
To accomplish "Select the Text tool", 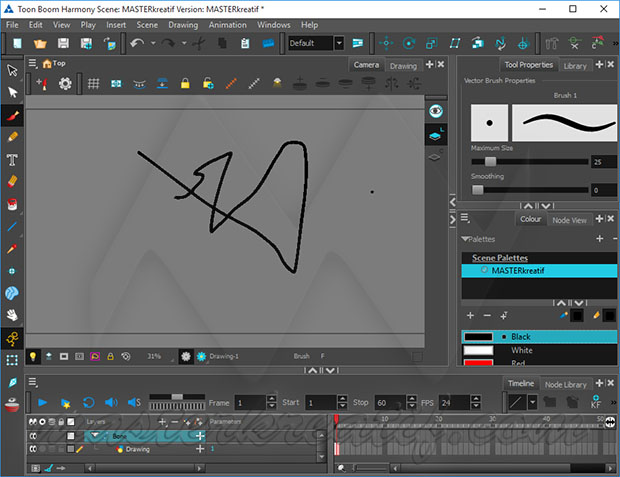I will tap(12, 160).
